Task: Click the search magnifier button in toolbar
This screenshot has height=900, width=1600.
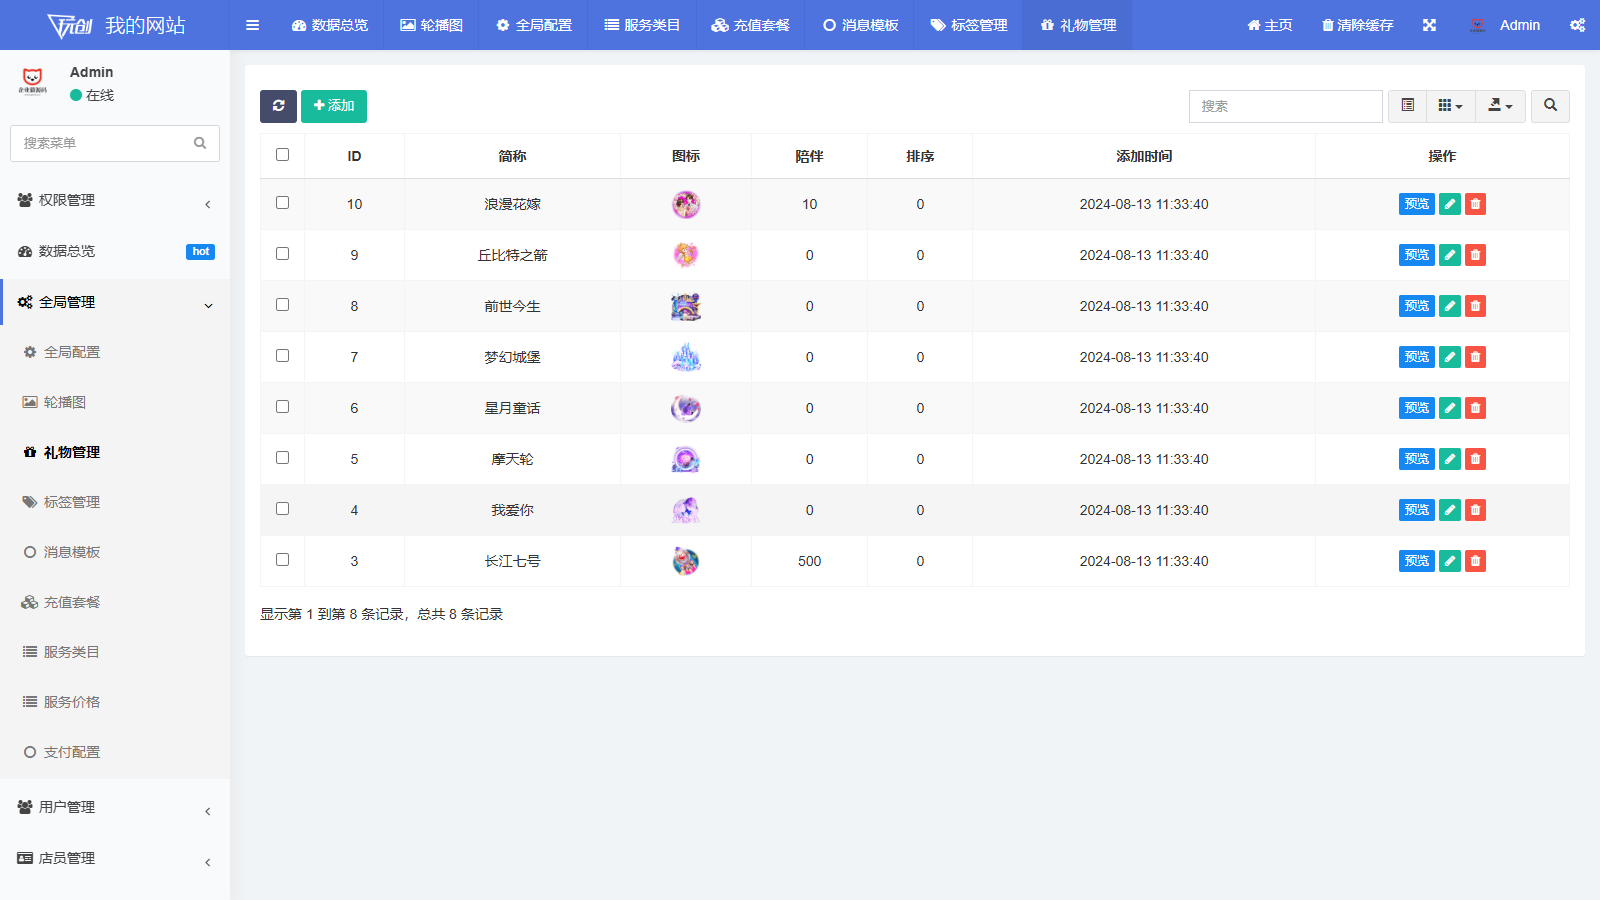Action: (x=1550, y=106)
